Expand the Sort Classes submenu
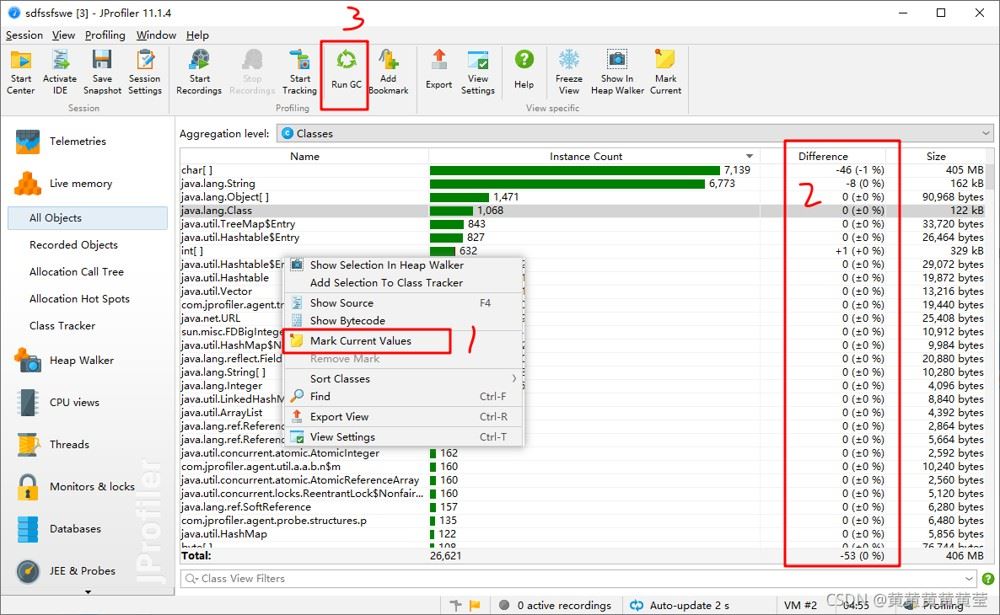This screenshot has width=1000, height=615. tap(404, 378)
